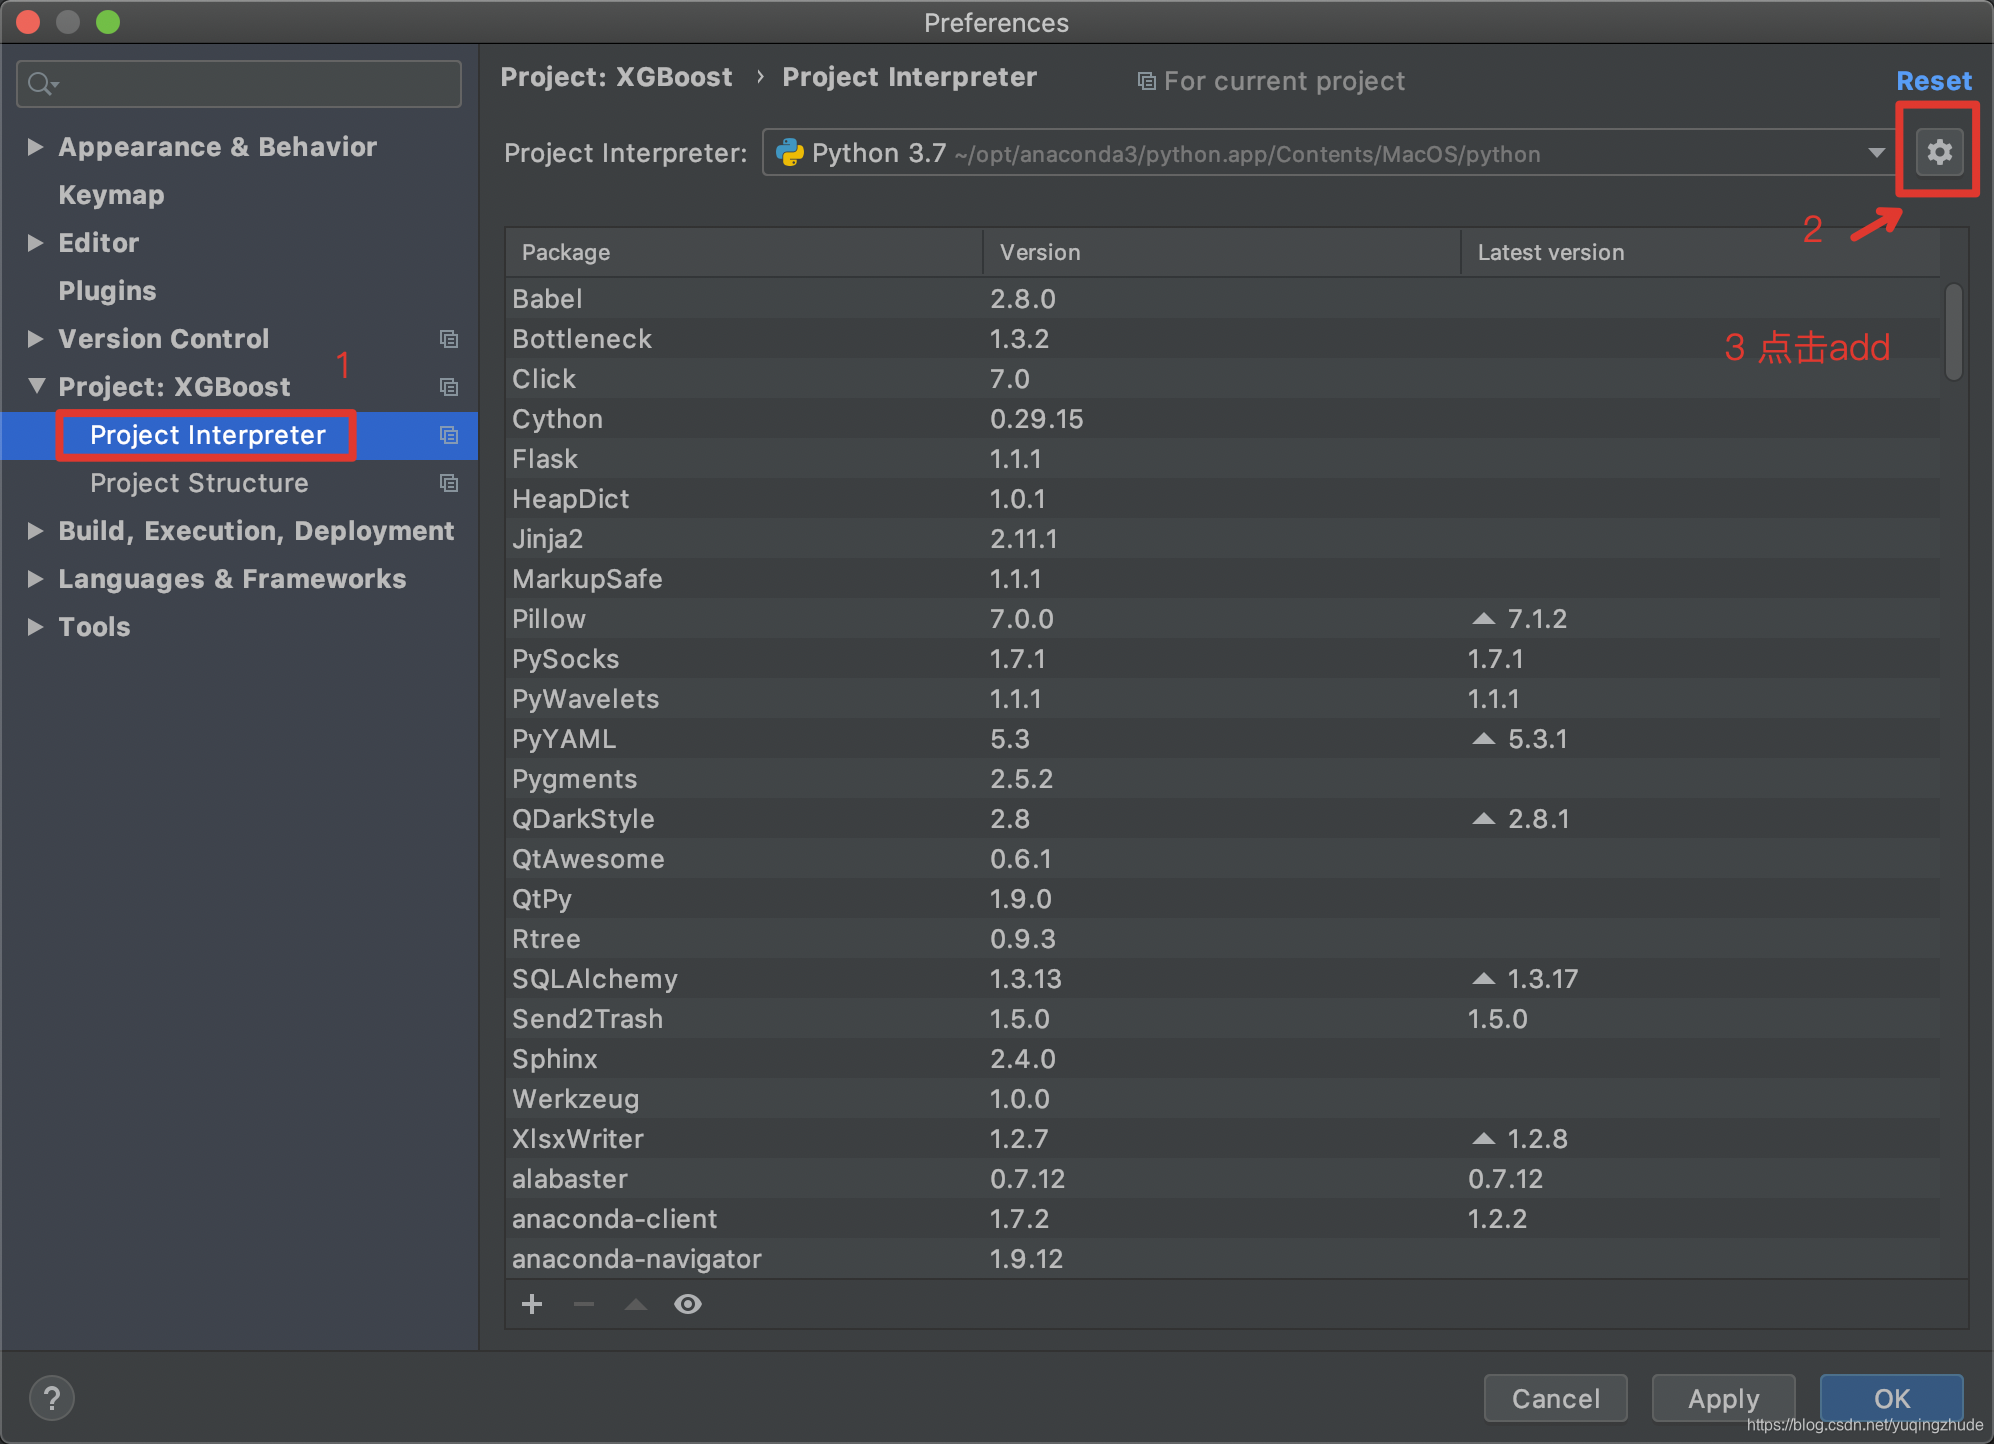Click the project-level icon beside Project Interpreter
The width and height of the screenshot is (1994, 1444).
(x=449, y=435)
